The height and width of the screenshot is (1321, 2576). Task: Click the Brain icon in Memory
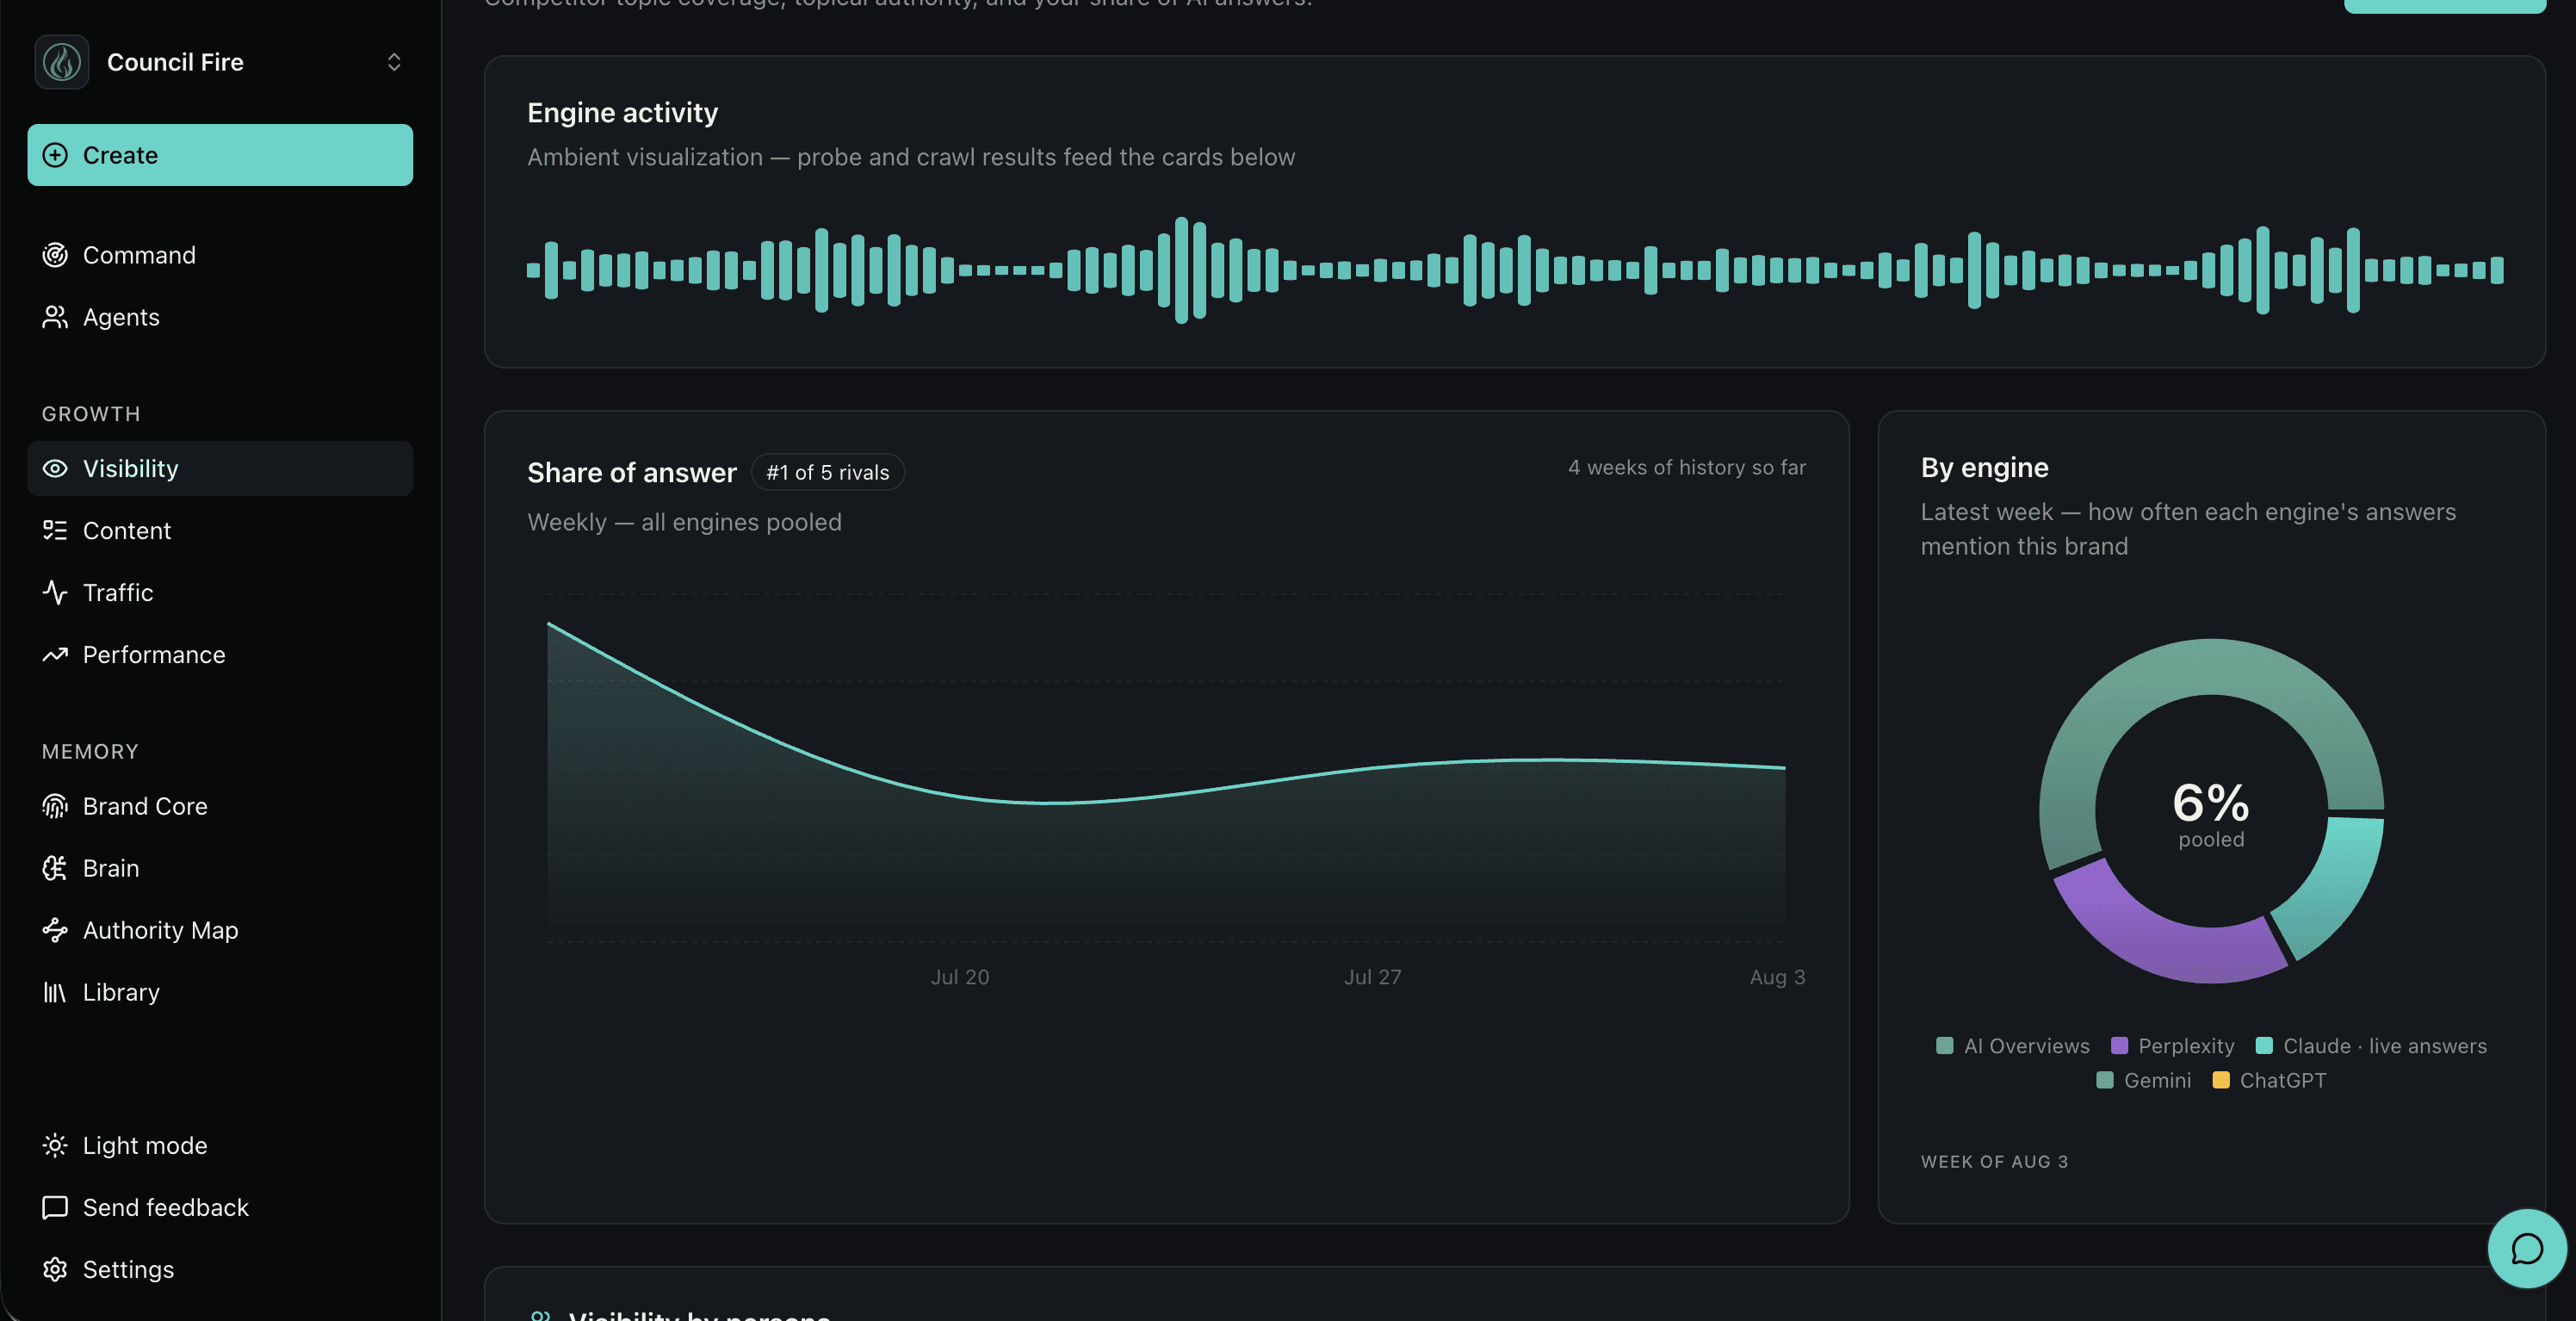(55, 868)
